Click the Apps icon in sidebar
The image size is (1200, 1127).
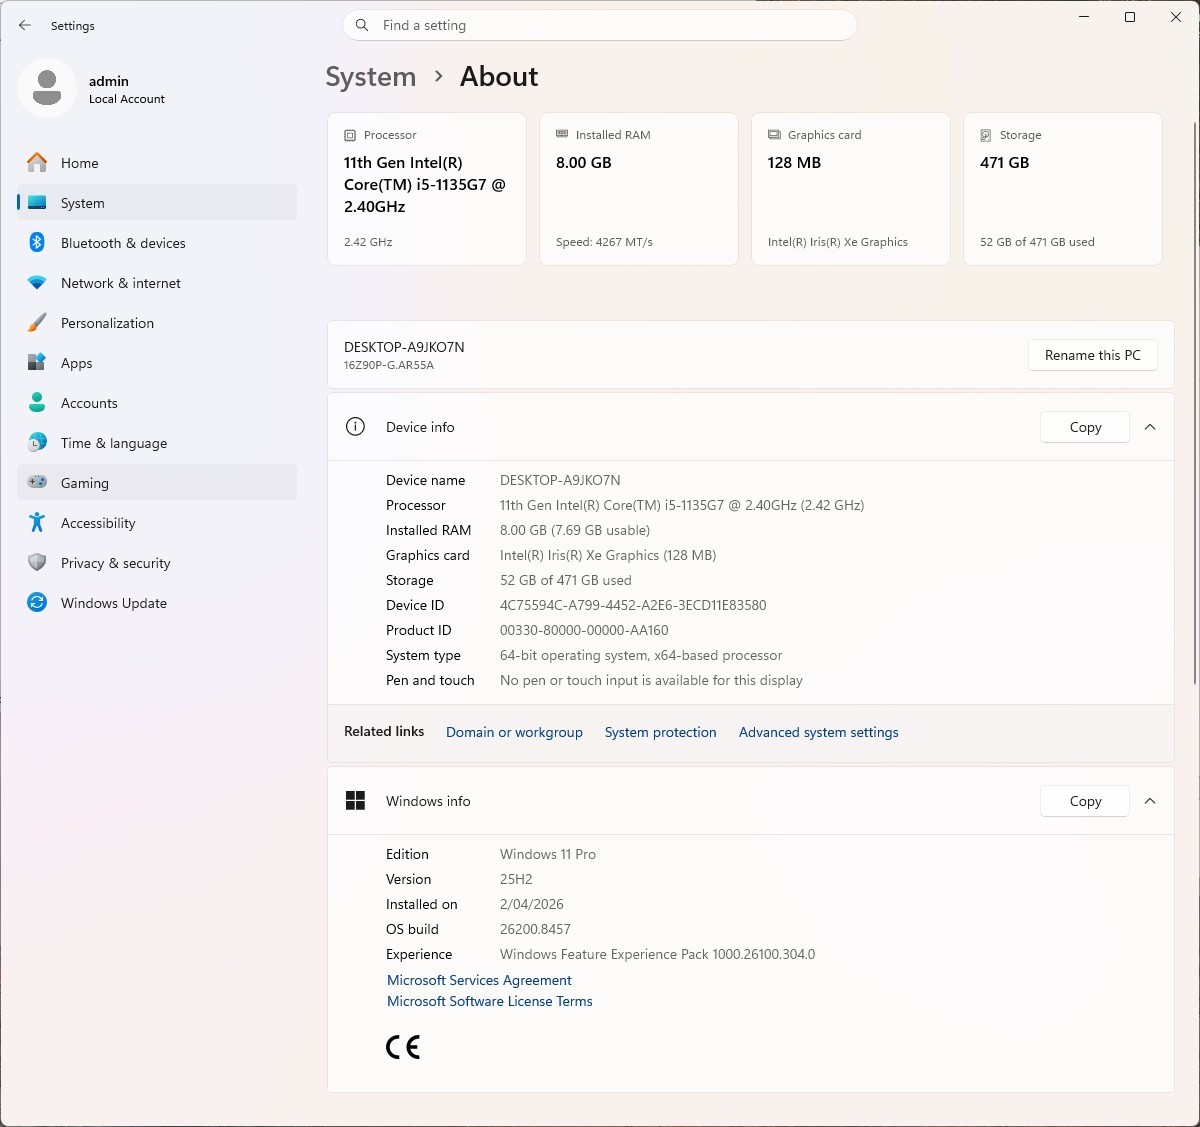pos(37,362)
